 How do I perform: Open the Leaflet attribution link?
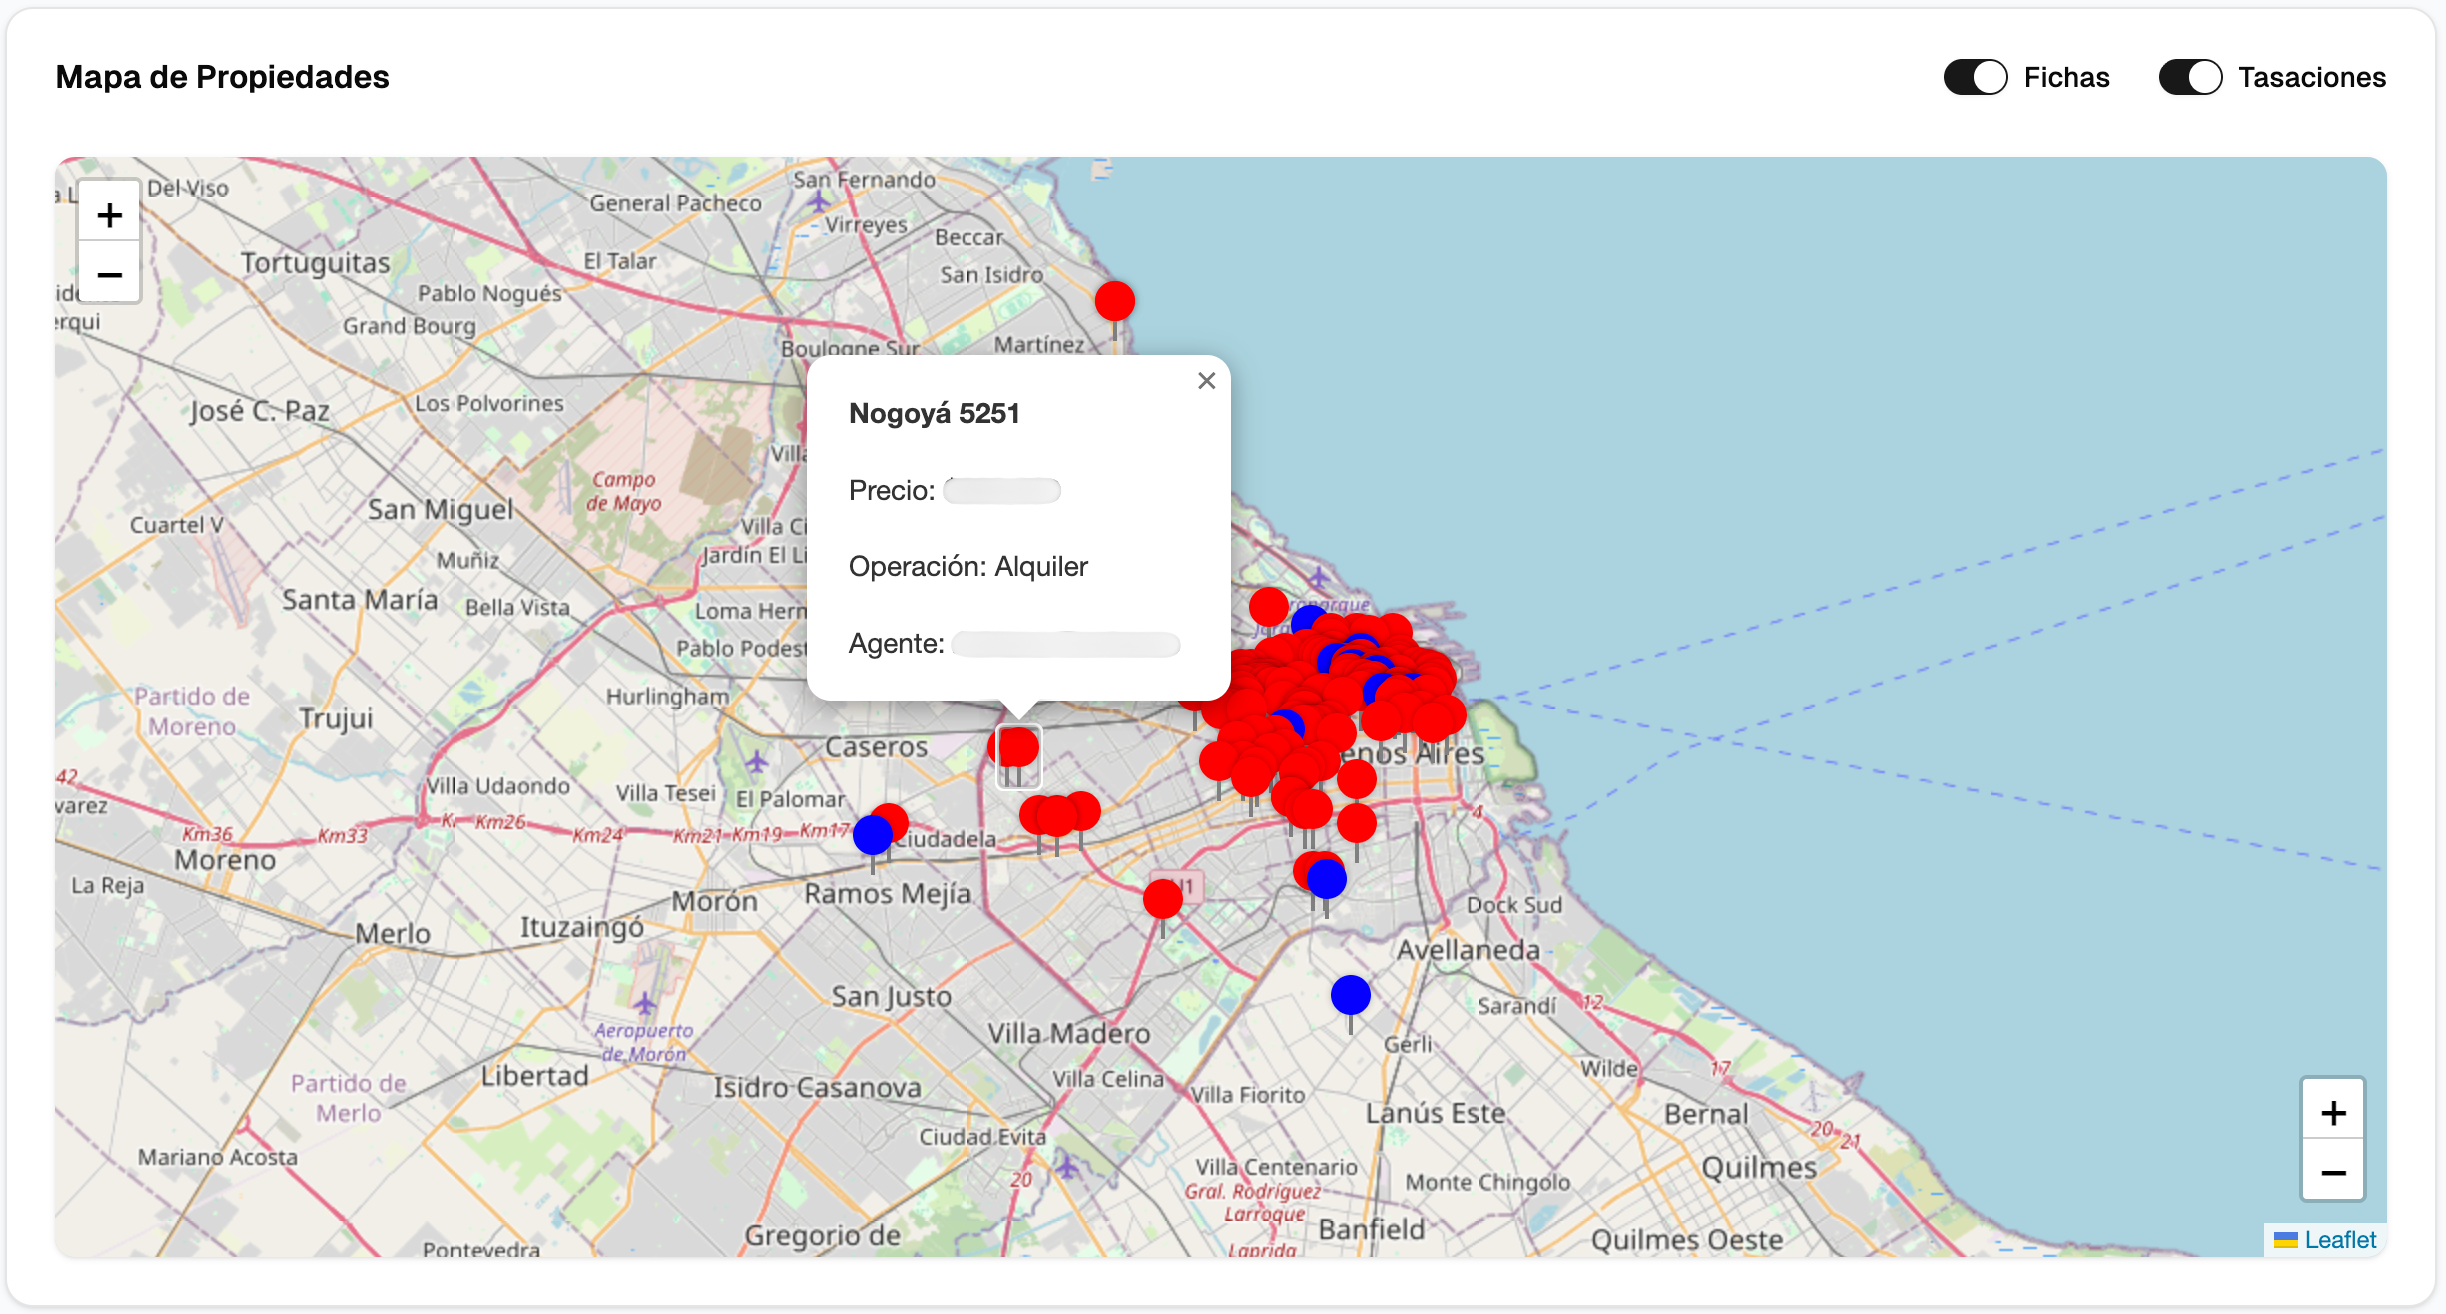click(x=2339, y=1240)
